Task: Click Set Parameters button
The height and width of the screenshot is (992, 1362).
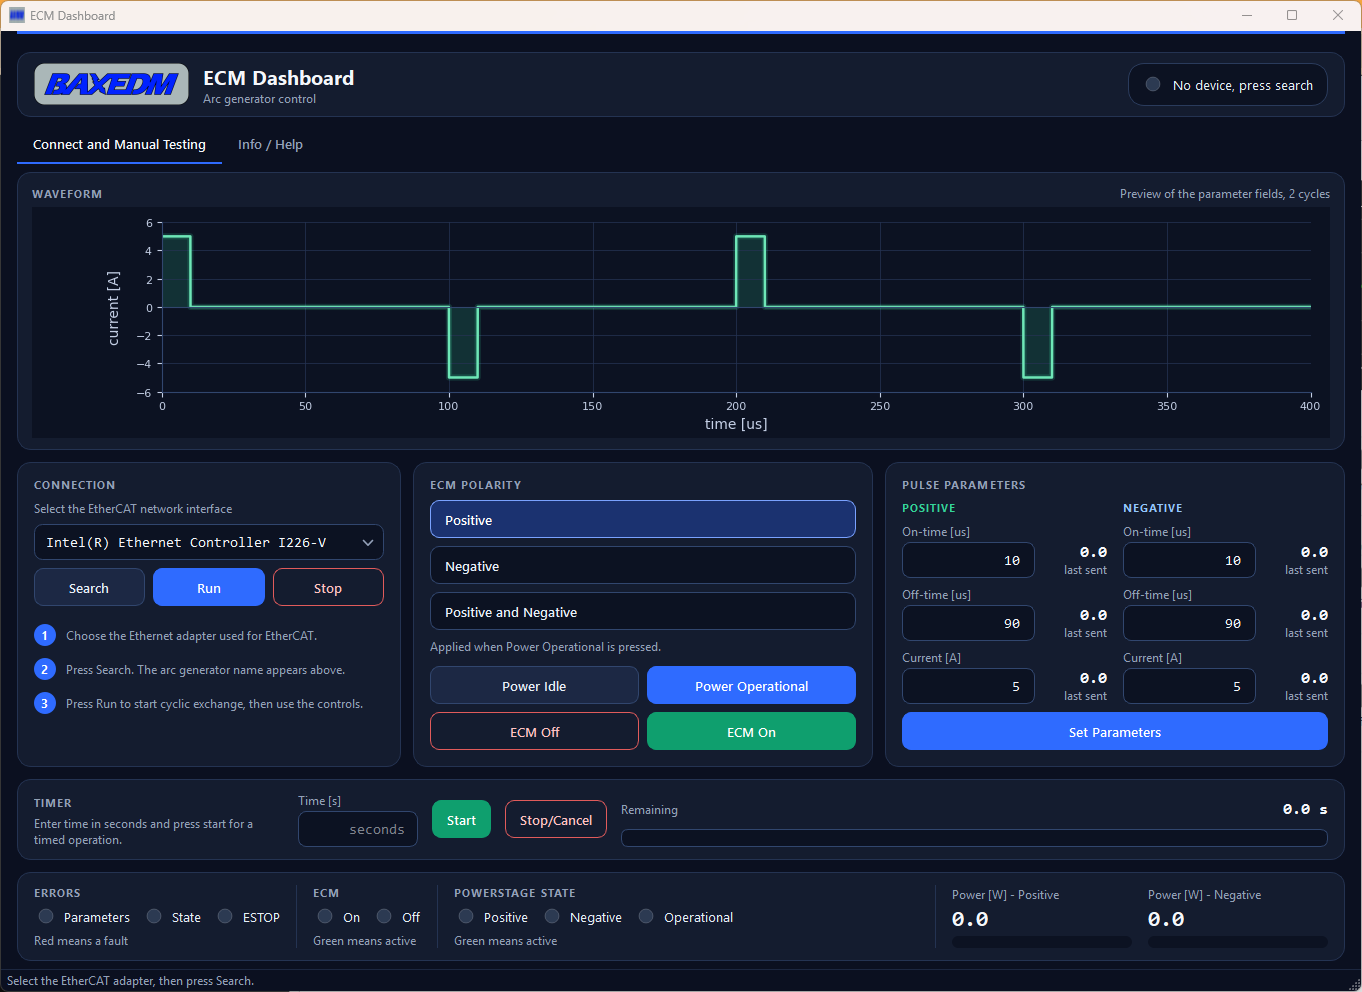Action: coord(1115,732)
